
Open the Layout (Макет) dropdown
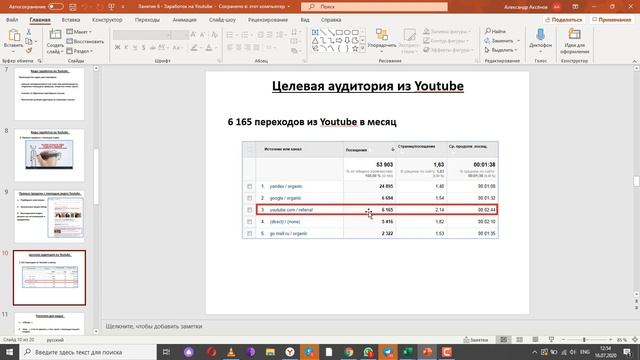(x=79, y=32)
